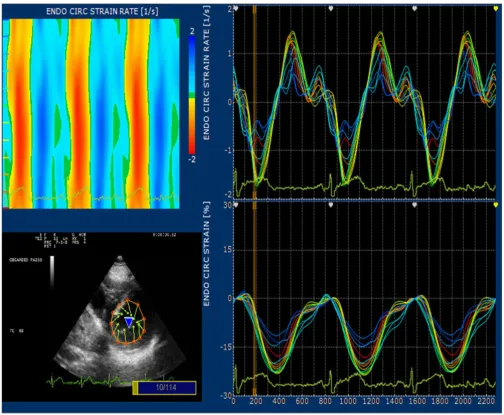Click the '-2' label below color scale
Viewport: 504px width, 415px height.
(x=192, y=159)
